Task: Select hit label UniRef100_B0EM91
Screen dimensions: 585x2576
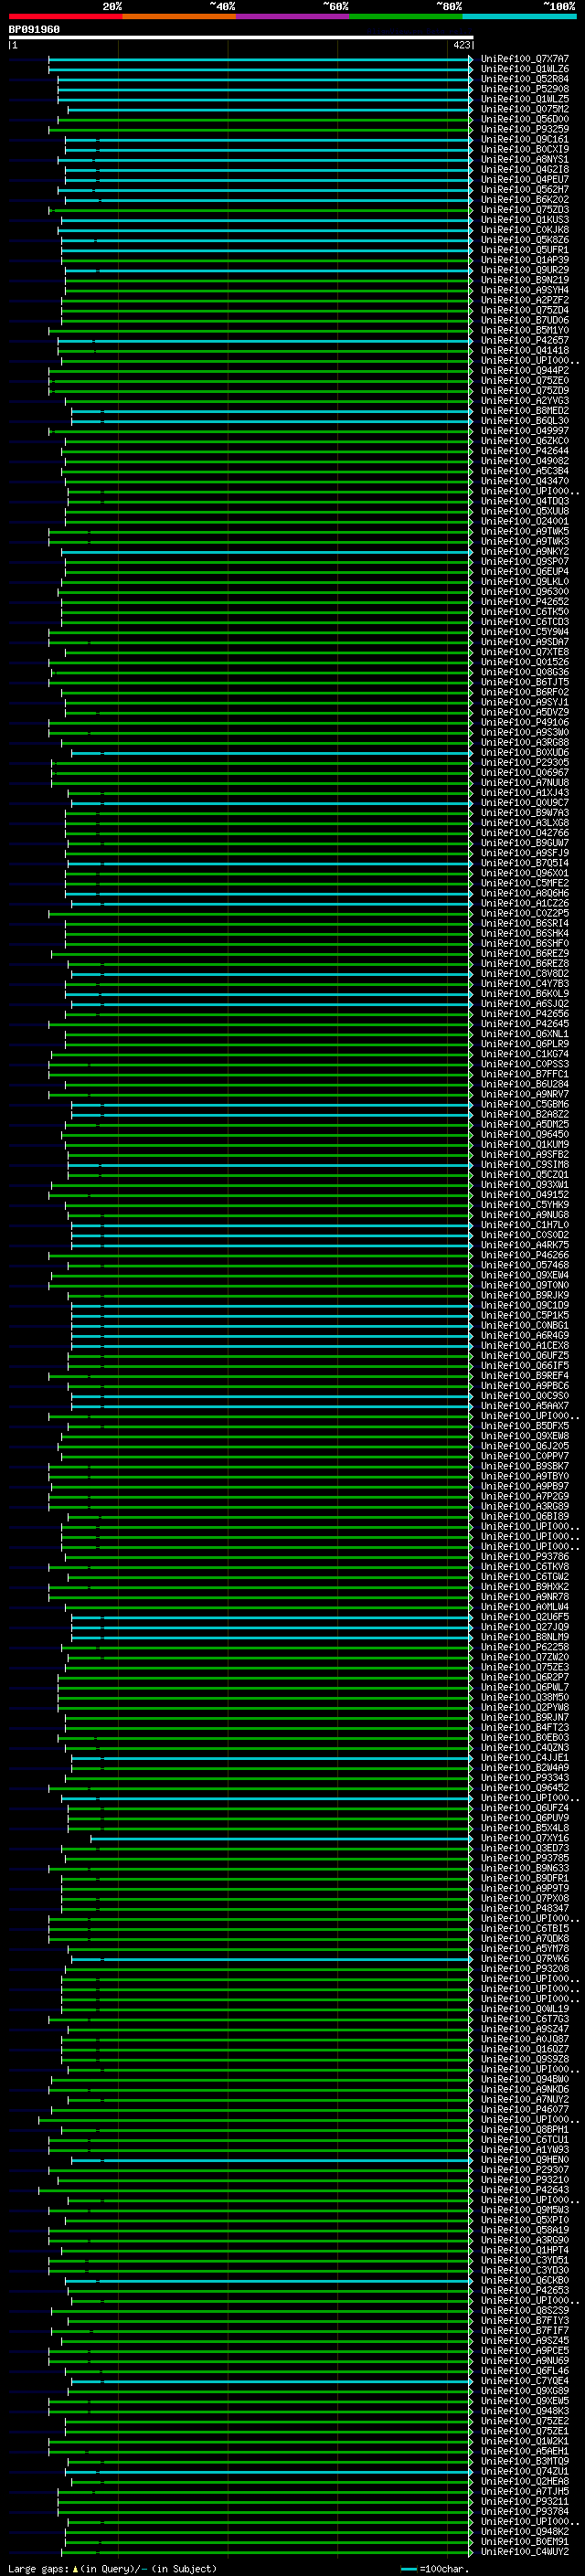Action: click(x=525, y=2541)
